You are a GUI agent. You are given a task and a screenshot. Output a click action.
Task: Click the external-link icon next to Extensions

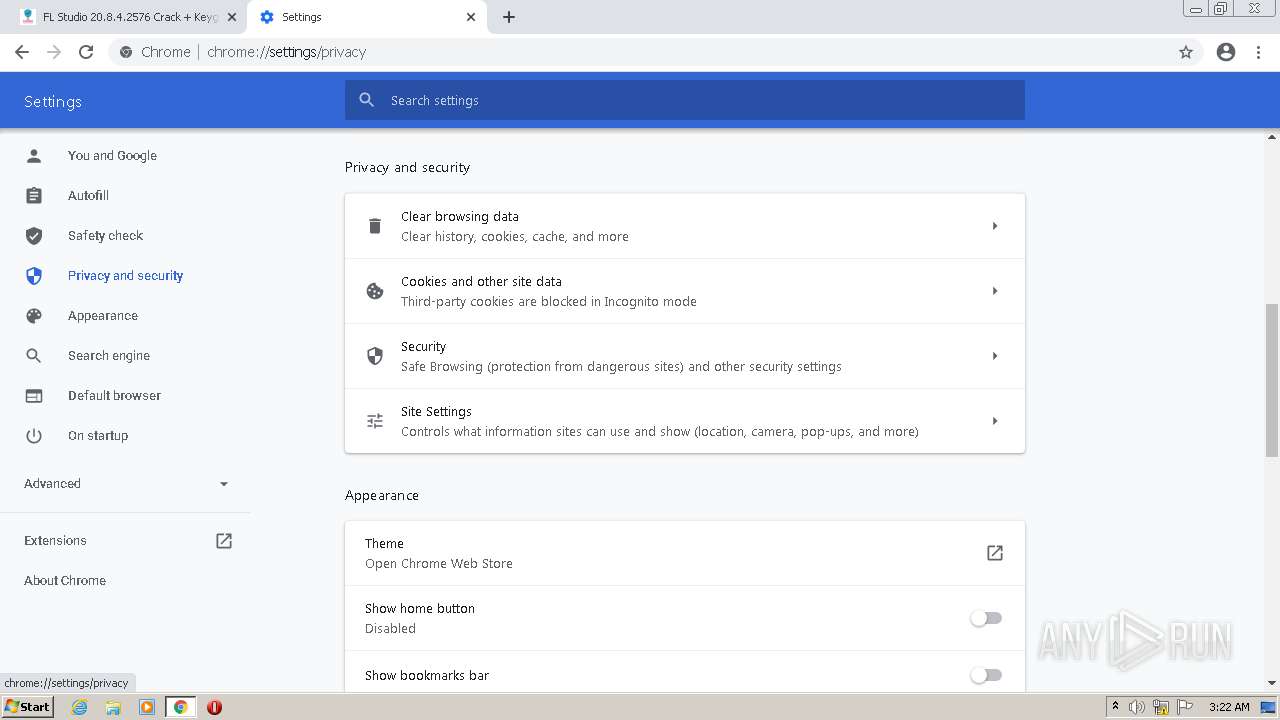(x=224, y=540)
